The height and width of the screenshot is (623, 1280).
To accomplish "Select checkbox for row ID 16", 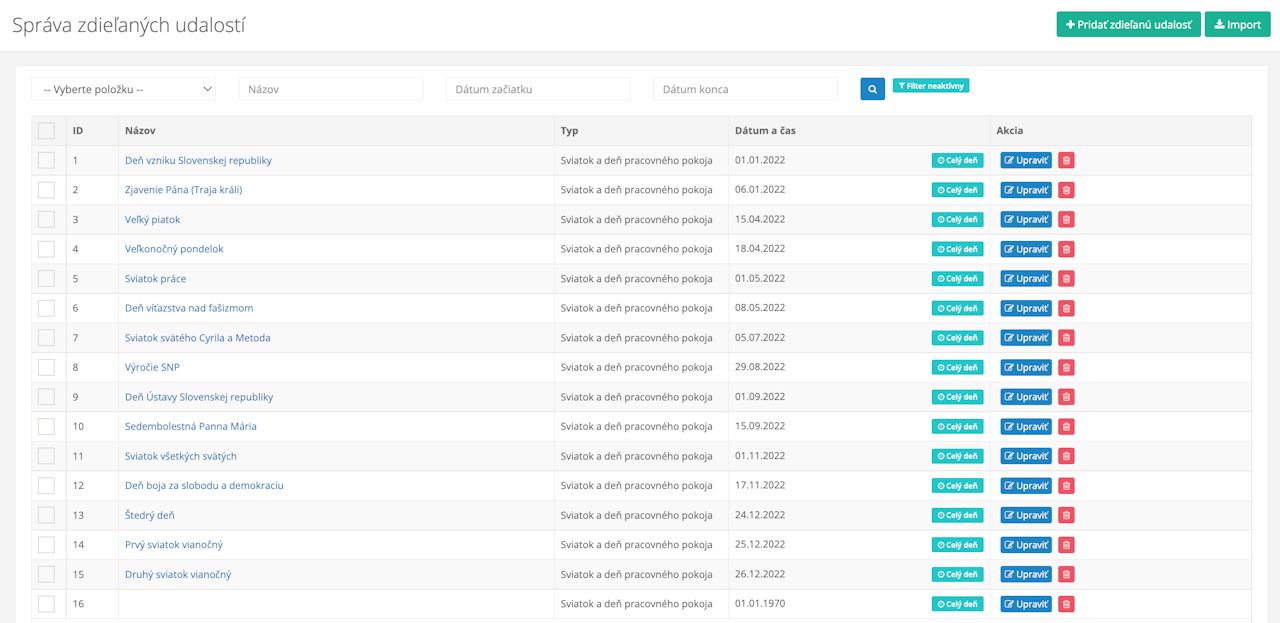I will point(46,604).
